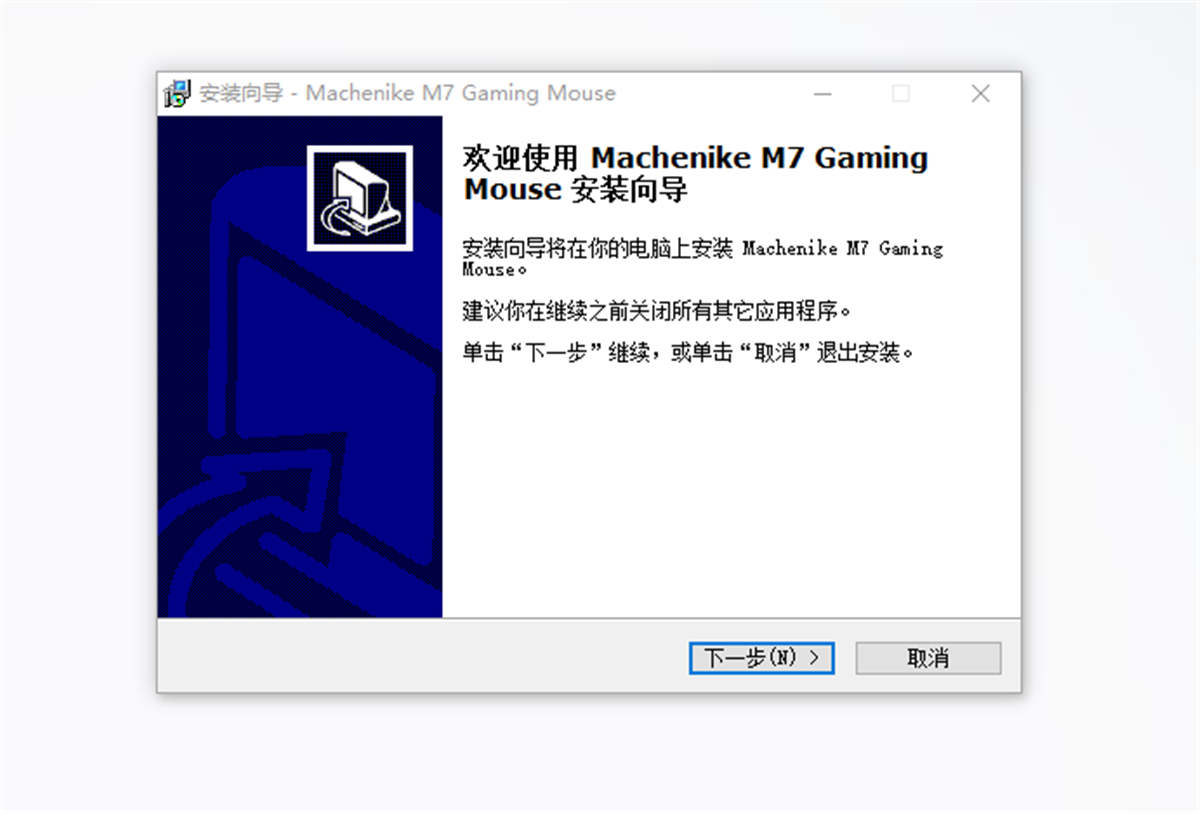Click the disabled maximize button
1200x814 pixels.
pos(901,93)
